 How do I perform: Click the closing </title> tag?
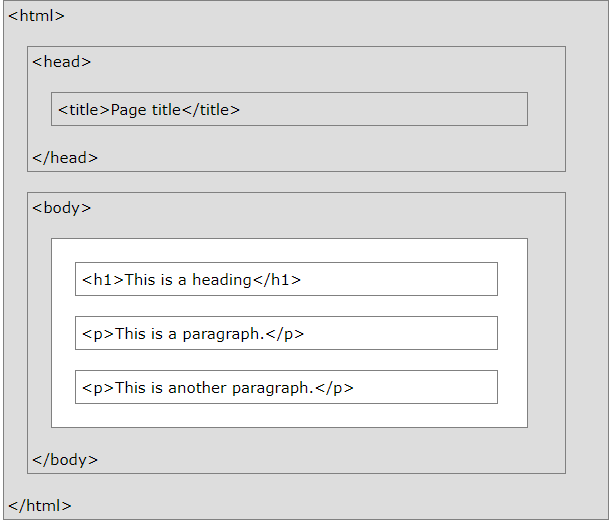[211, 110]
